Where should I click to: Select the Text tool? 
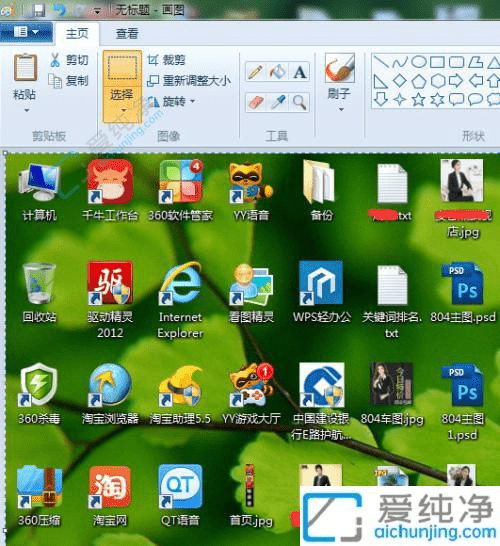(299, 72)
